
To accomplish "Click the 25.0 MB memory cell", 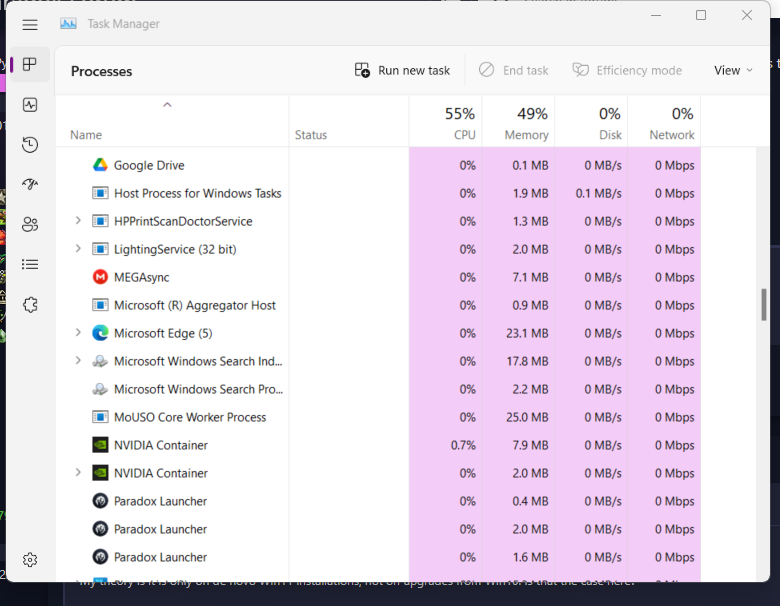I will tap(518, 417).
